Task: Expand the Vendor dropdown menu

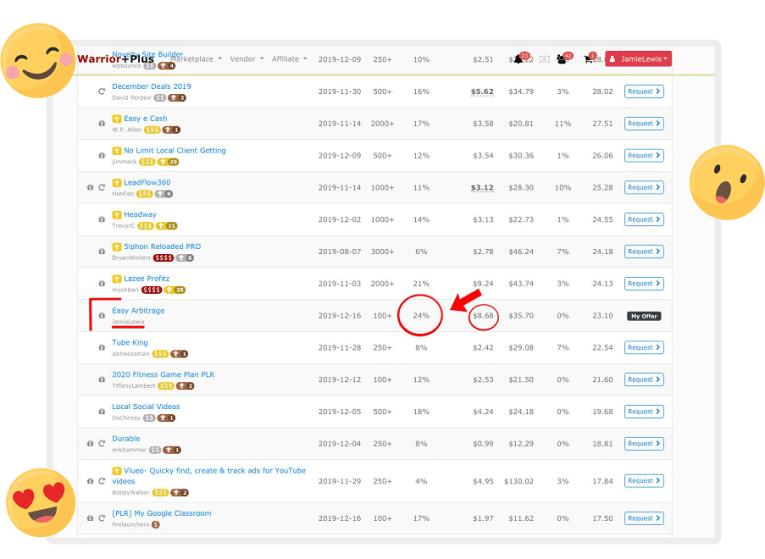Action: 247,59
